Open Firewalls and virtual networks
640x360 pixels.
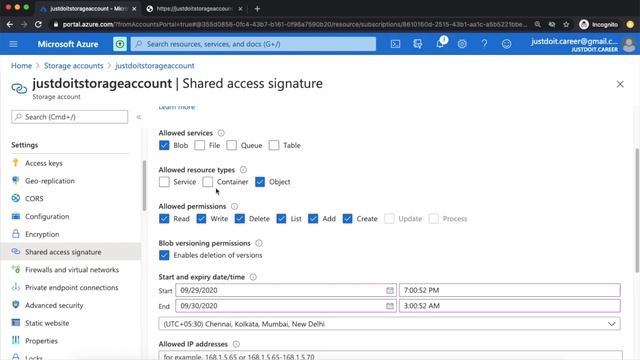pyautogui.click(x=72, y=270)
